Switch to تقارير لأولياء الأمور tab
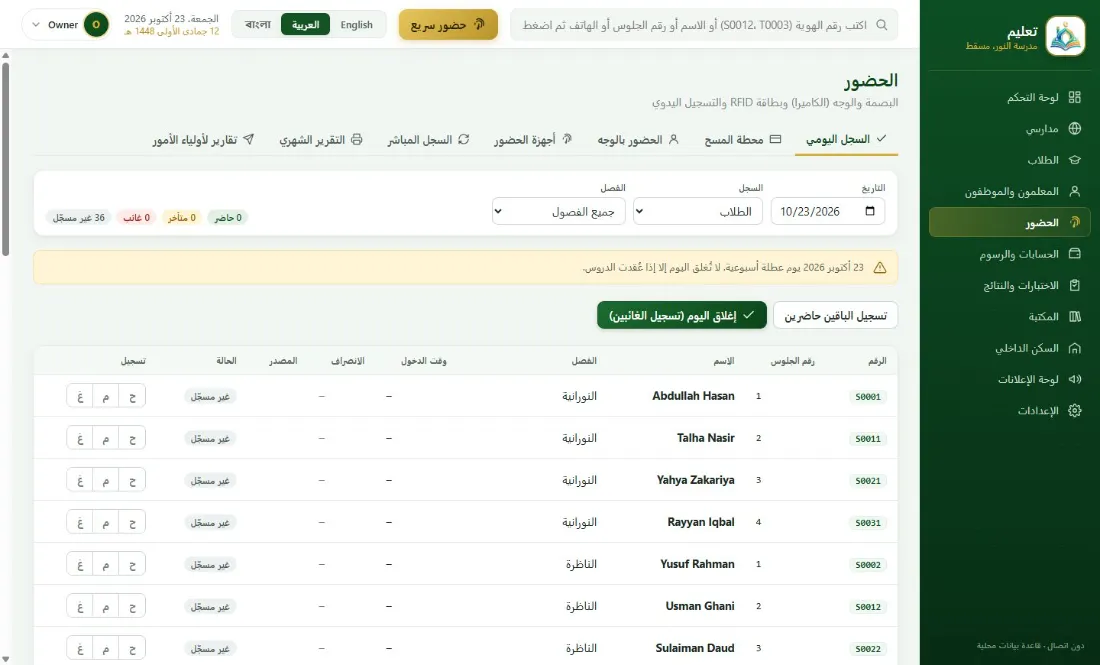The image size is (1100, 665). 203,140
